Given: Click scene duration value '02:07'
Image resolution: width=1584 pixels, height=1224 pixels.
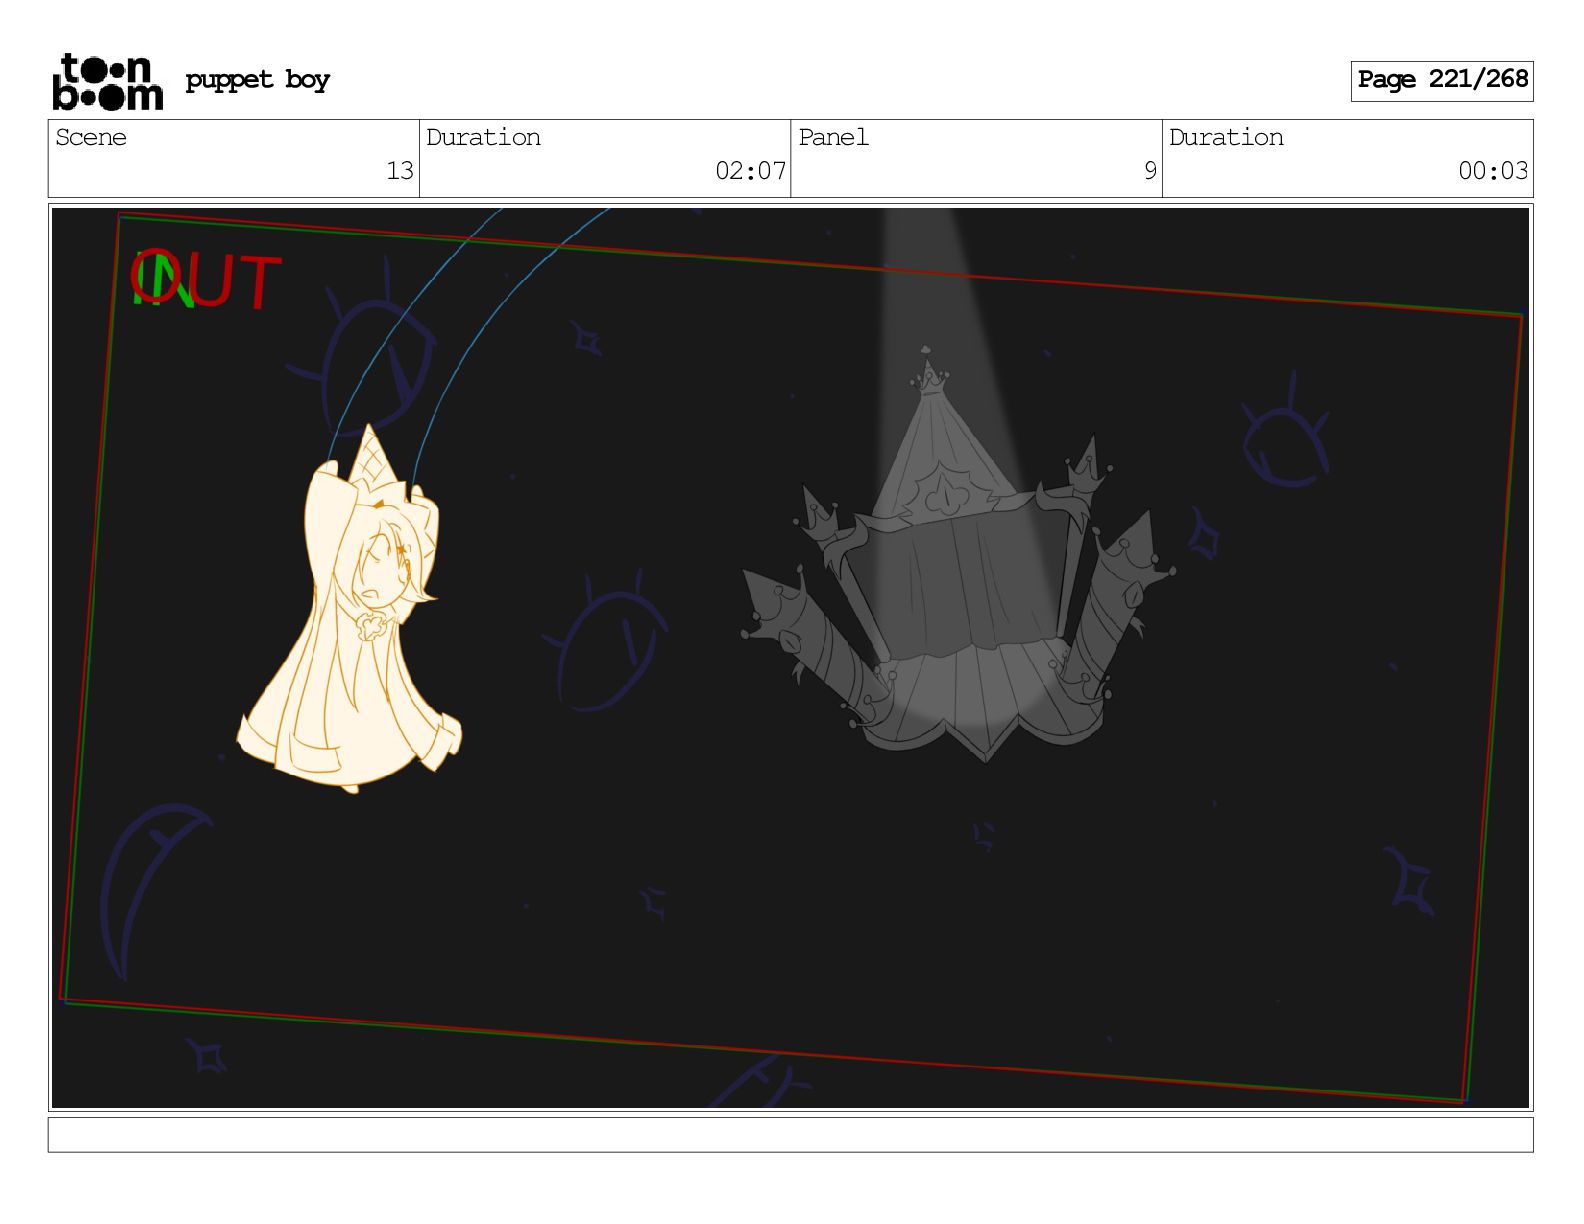Looking at the screenshot, I should click(751, 171).
